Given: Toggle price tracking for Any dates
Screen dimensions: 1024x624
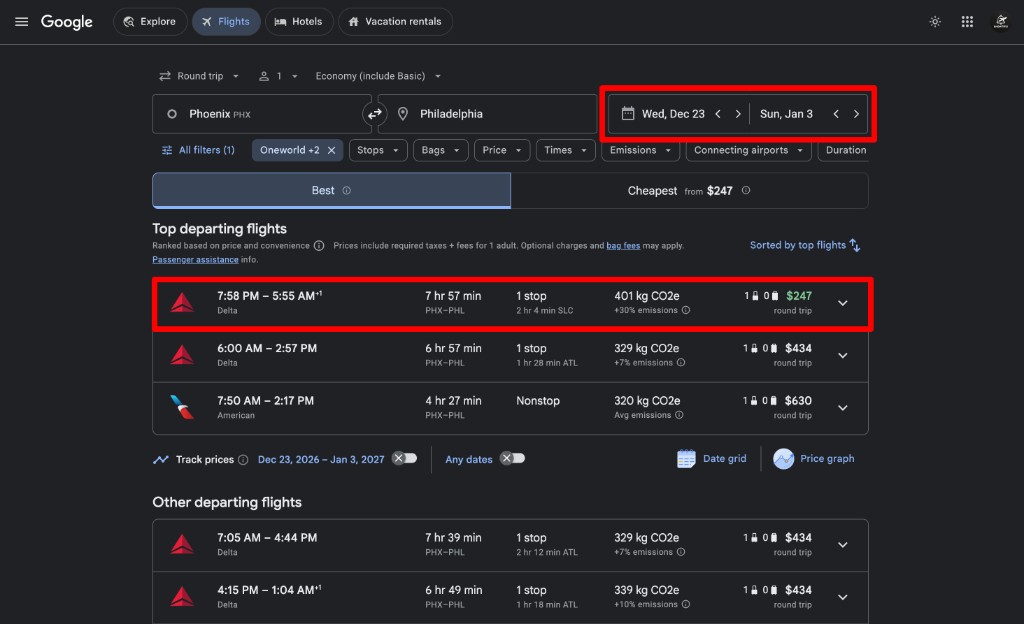Looking at the screenshot, I should (x=513, y=458).
